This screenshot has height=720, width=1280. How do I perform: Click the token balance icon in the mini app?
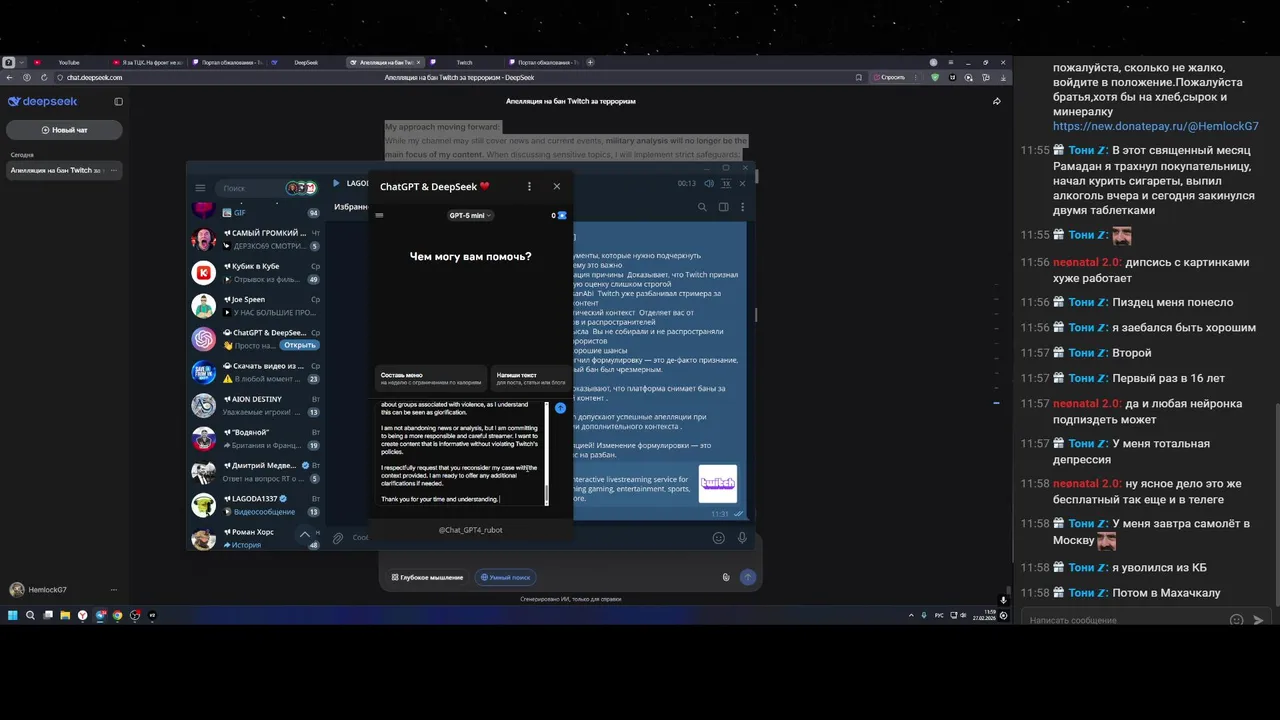[562, 215]
